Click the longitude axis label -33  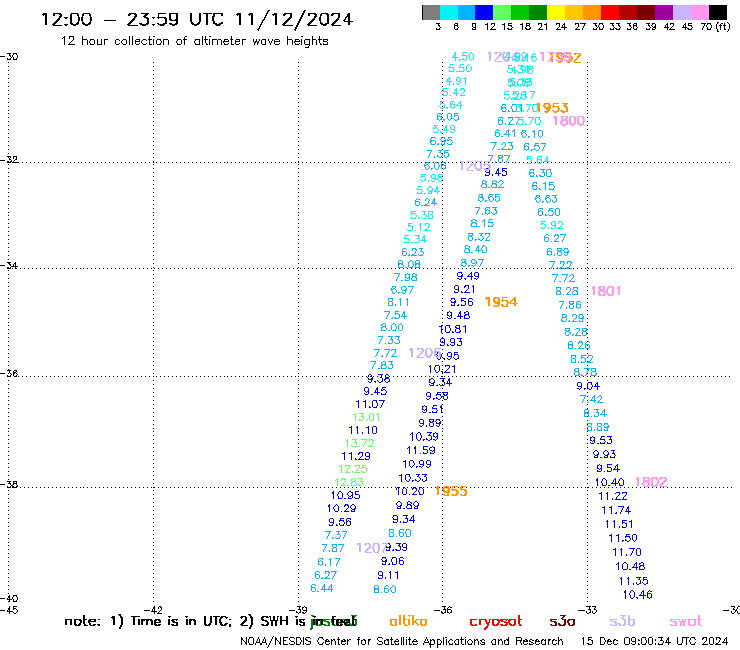pos(588,610)
